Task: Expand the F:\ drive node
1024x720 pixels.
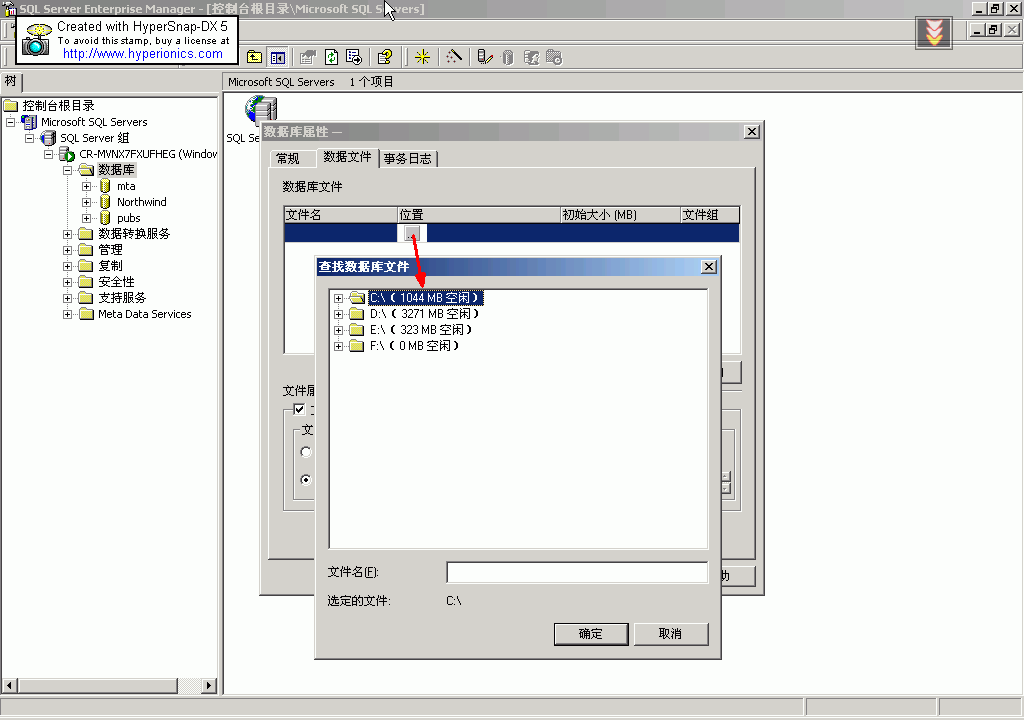Action: pyautogui.click(x=338, y=346)
